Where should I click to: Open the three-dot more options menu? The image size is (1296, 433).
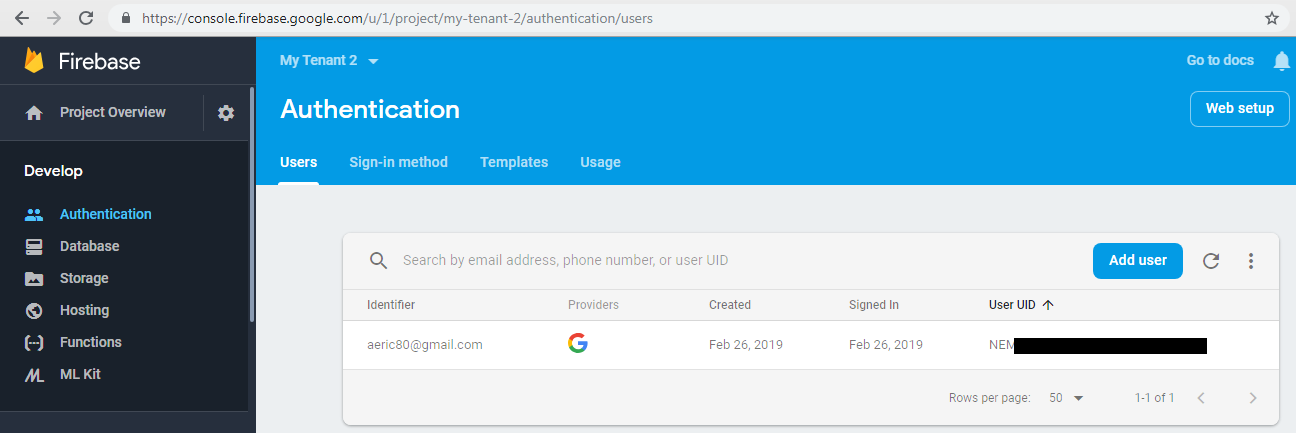point(1250,261)
